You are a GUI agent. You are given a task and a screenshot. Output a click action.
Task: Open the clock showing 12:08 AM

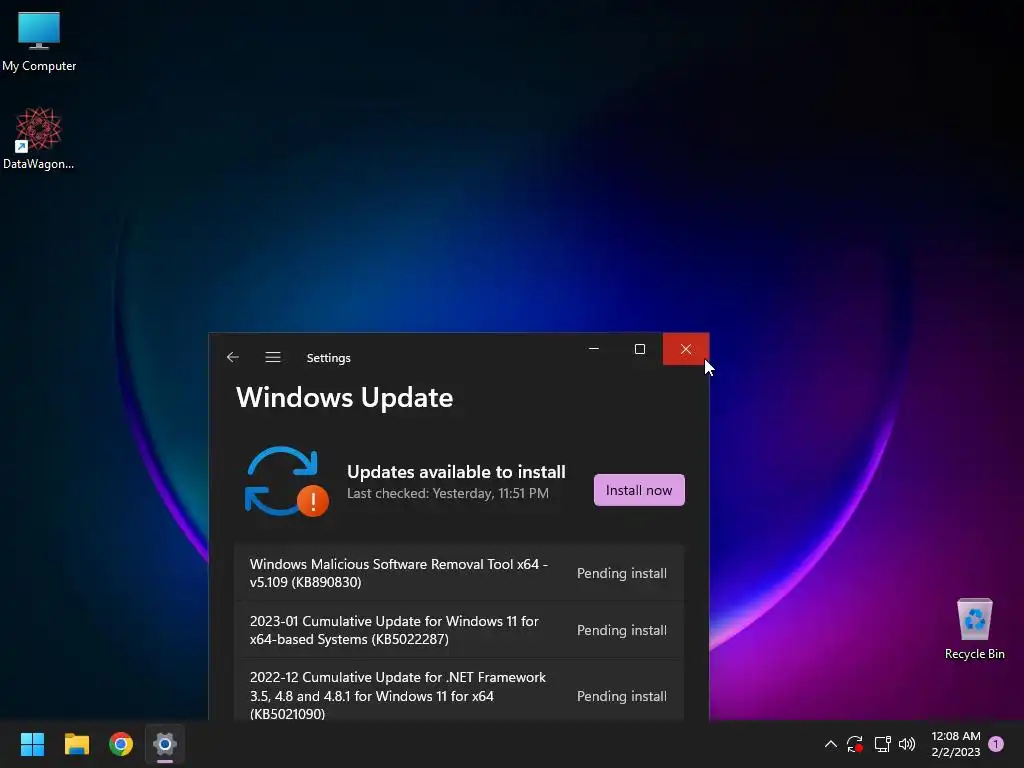955,744
